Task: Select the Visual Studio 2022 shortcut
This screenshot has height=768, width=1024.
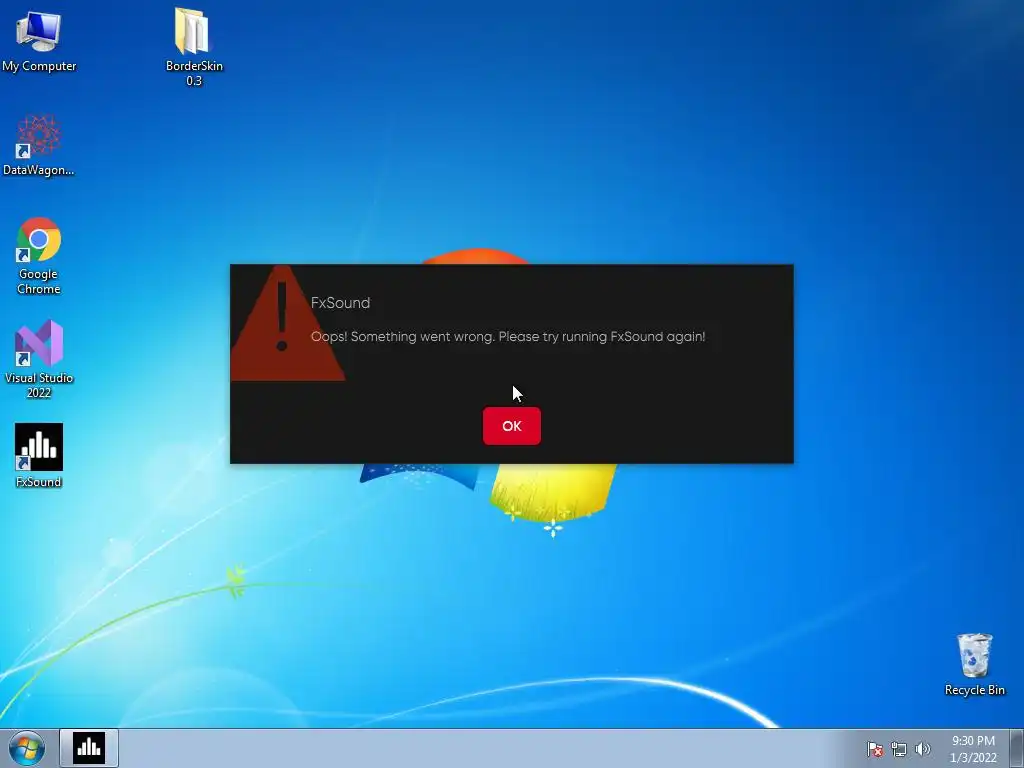Action: [39, 359]
